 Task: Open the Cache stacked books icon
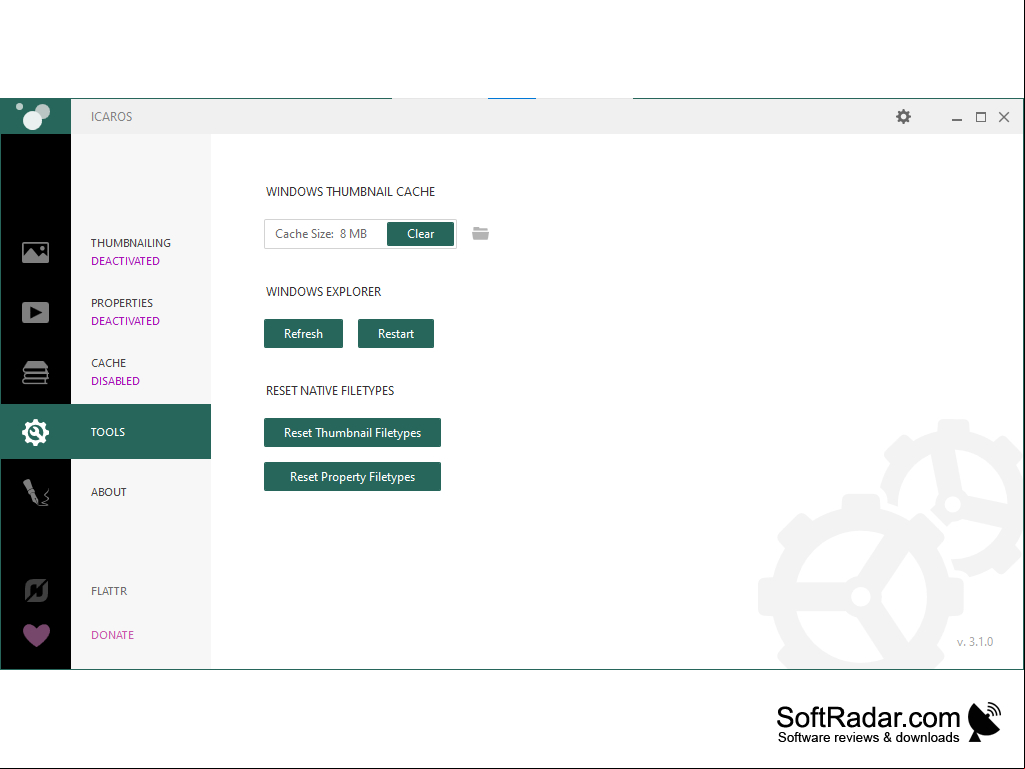coord(35,373)
